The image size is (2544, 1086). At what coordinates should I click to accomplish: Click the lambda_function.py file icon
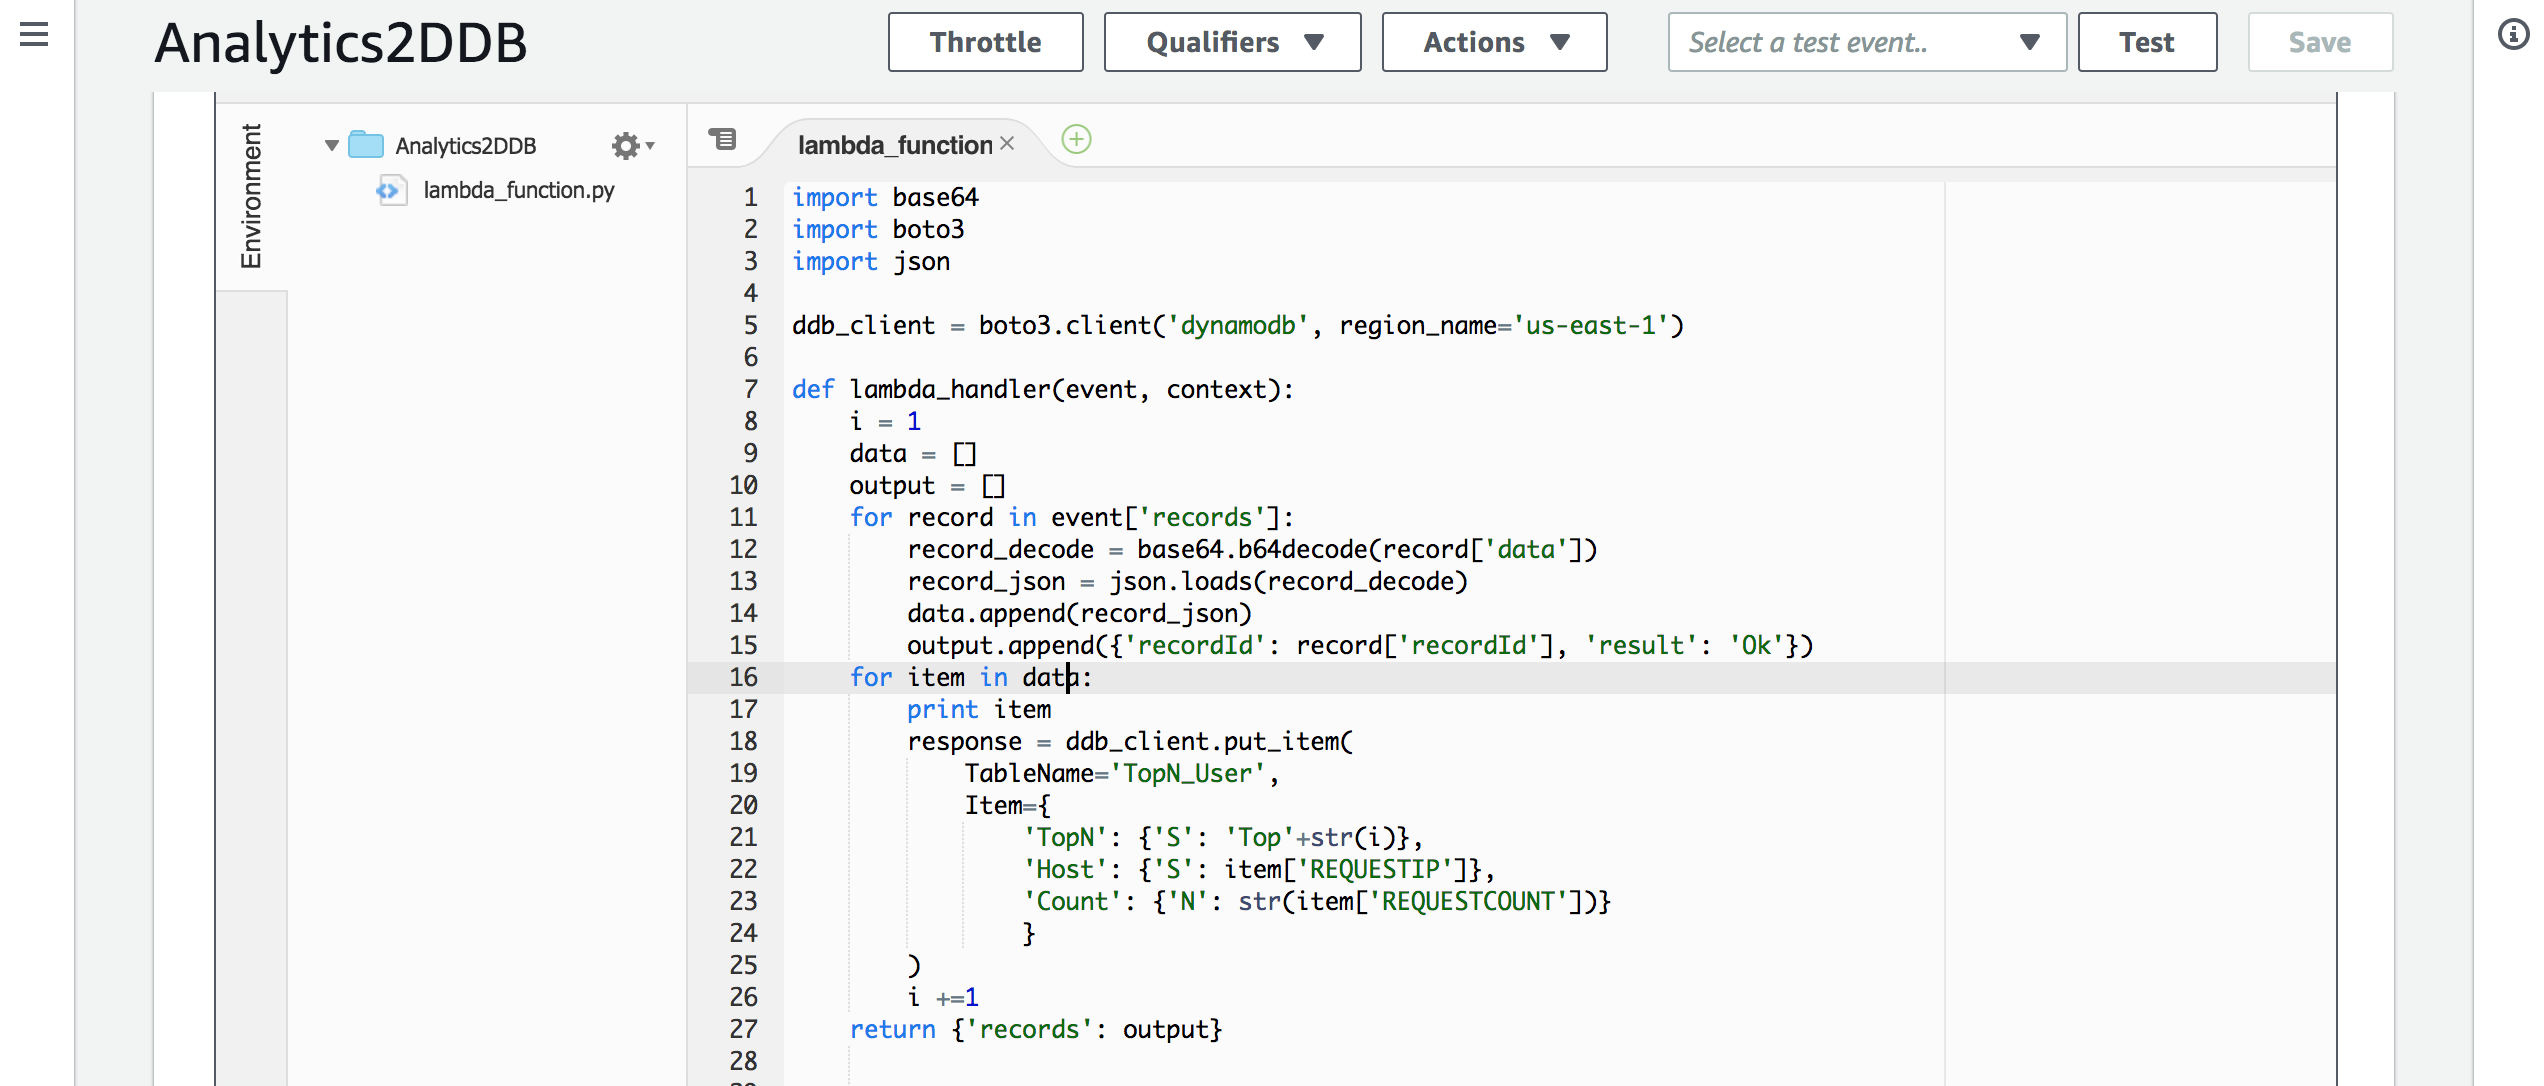pos(391,190)
